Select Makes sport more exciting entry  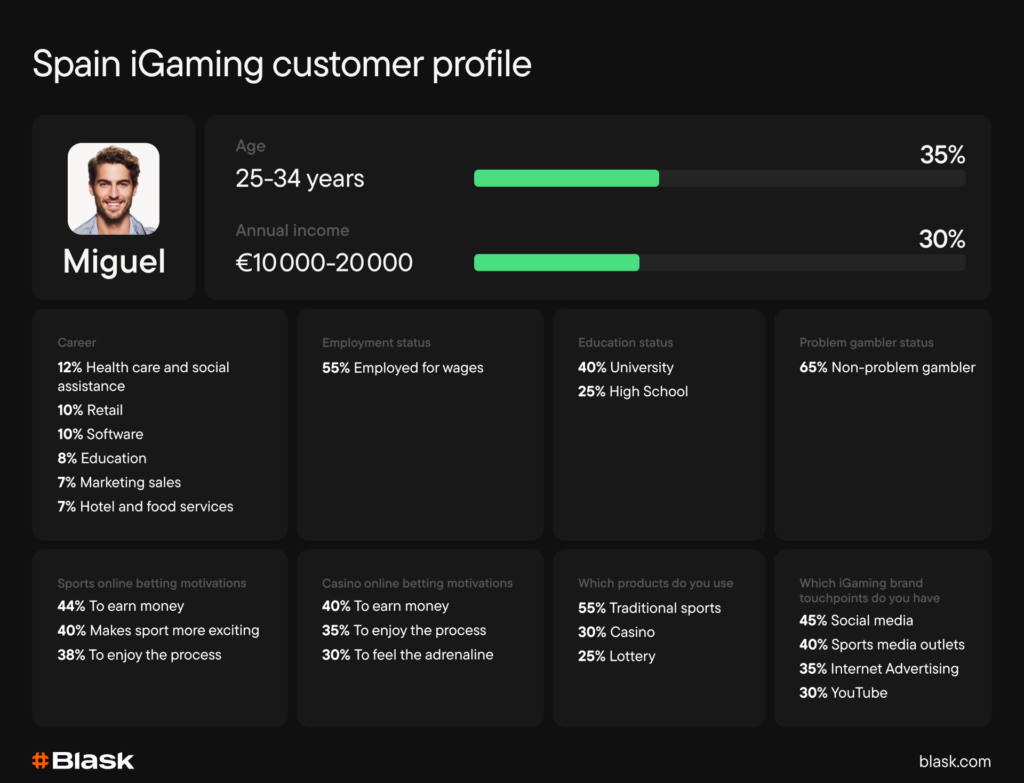158,630
